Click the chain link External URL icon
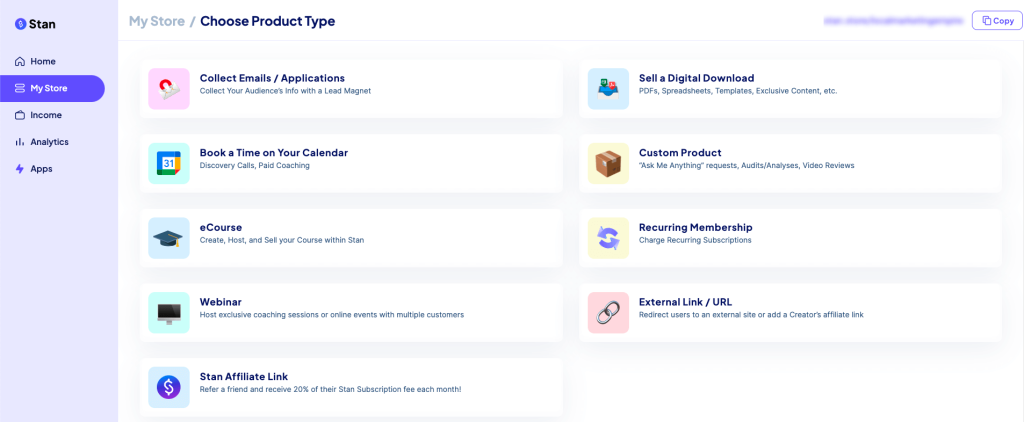 click(608, 312)
